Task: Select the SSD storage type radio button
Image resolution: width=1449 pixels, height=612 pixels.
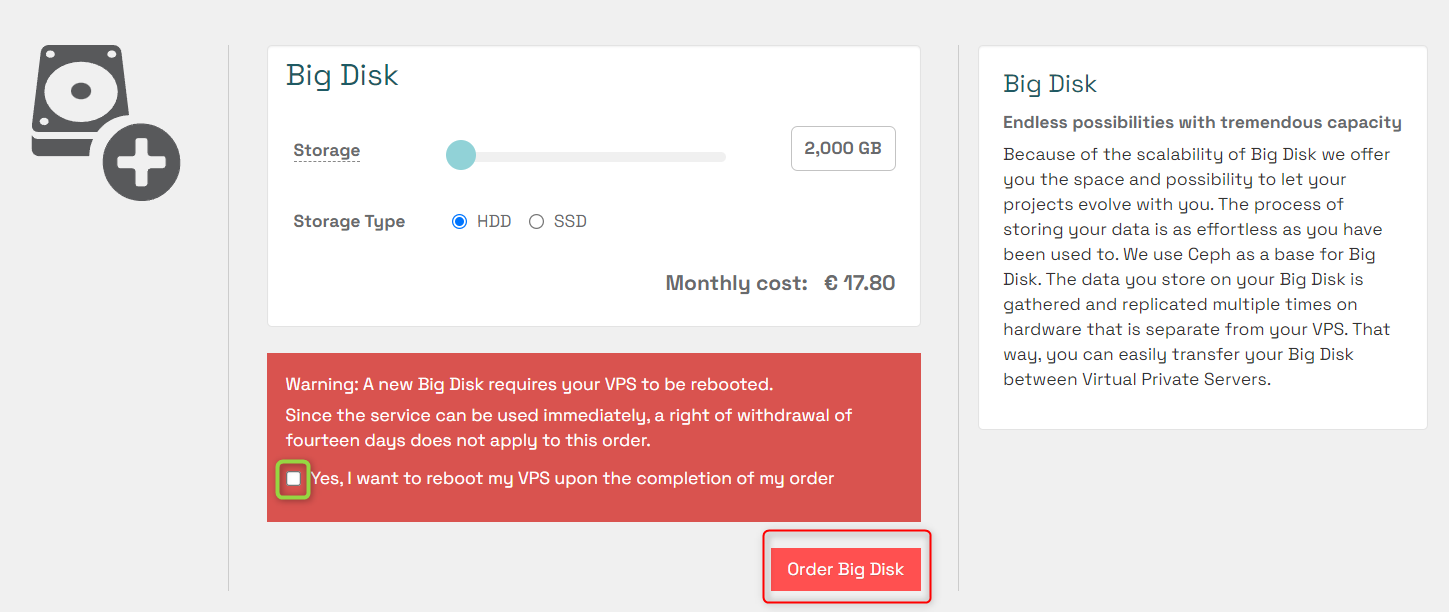Action: click(536, 222)
